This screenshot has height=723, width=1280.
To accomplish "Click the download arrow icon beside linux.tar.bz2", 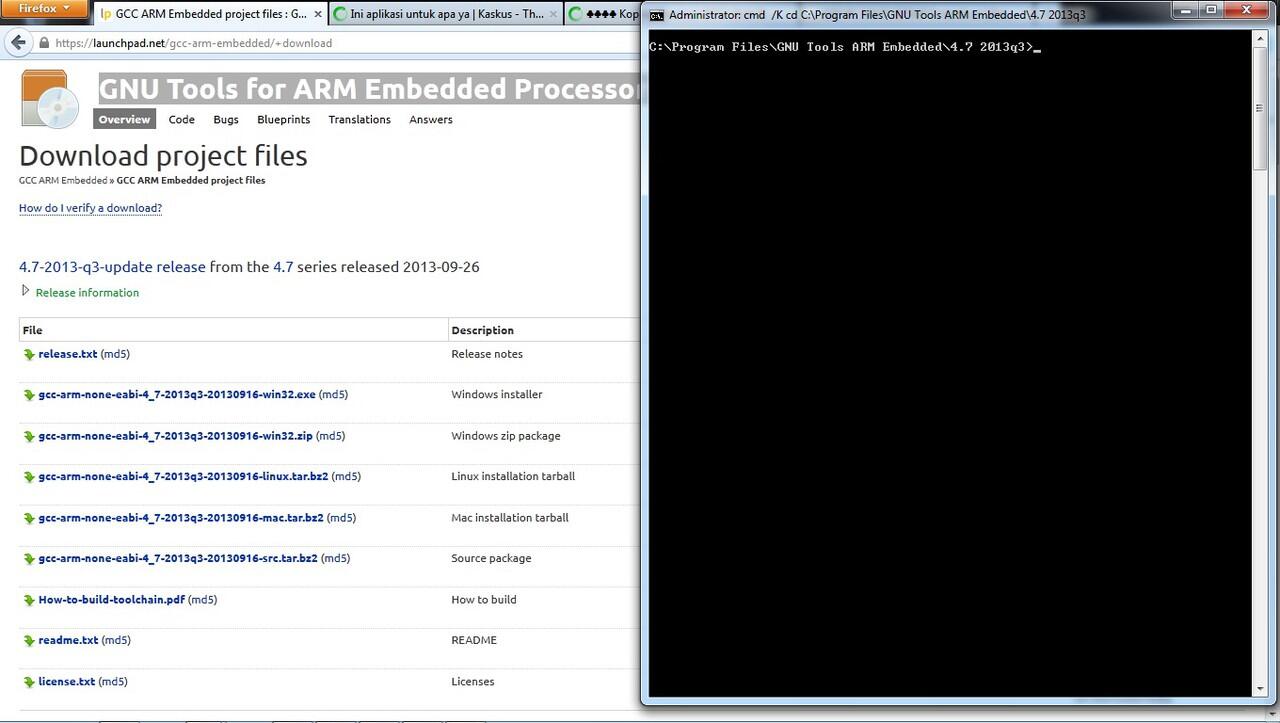I will coord(29,477).
